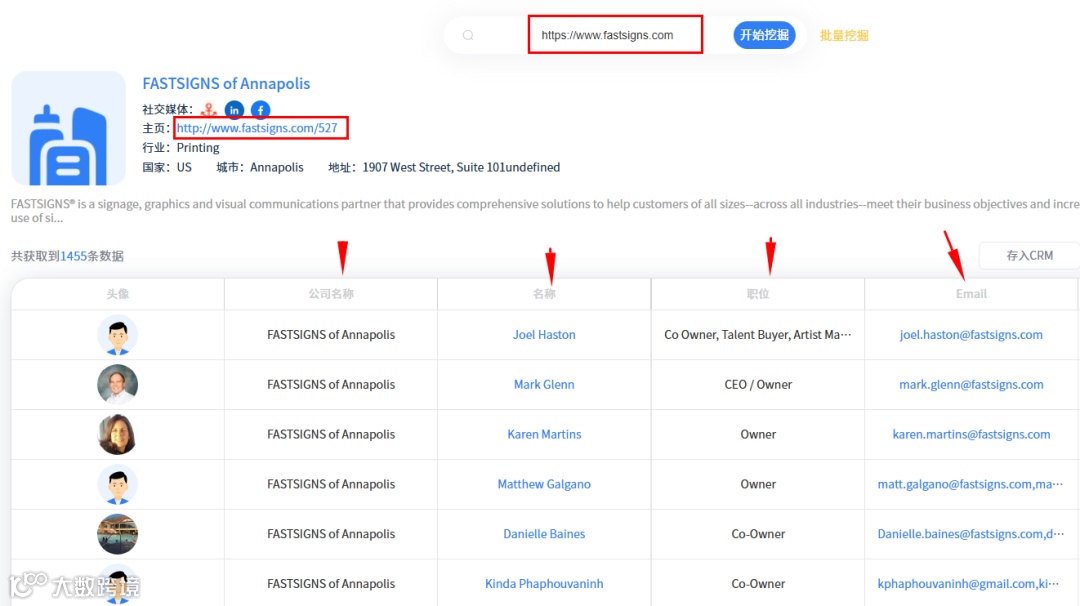
Task: Open Danielle Baines' profile link
Action: point(544,534)
